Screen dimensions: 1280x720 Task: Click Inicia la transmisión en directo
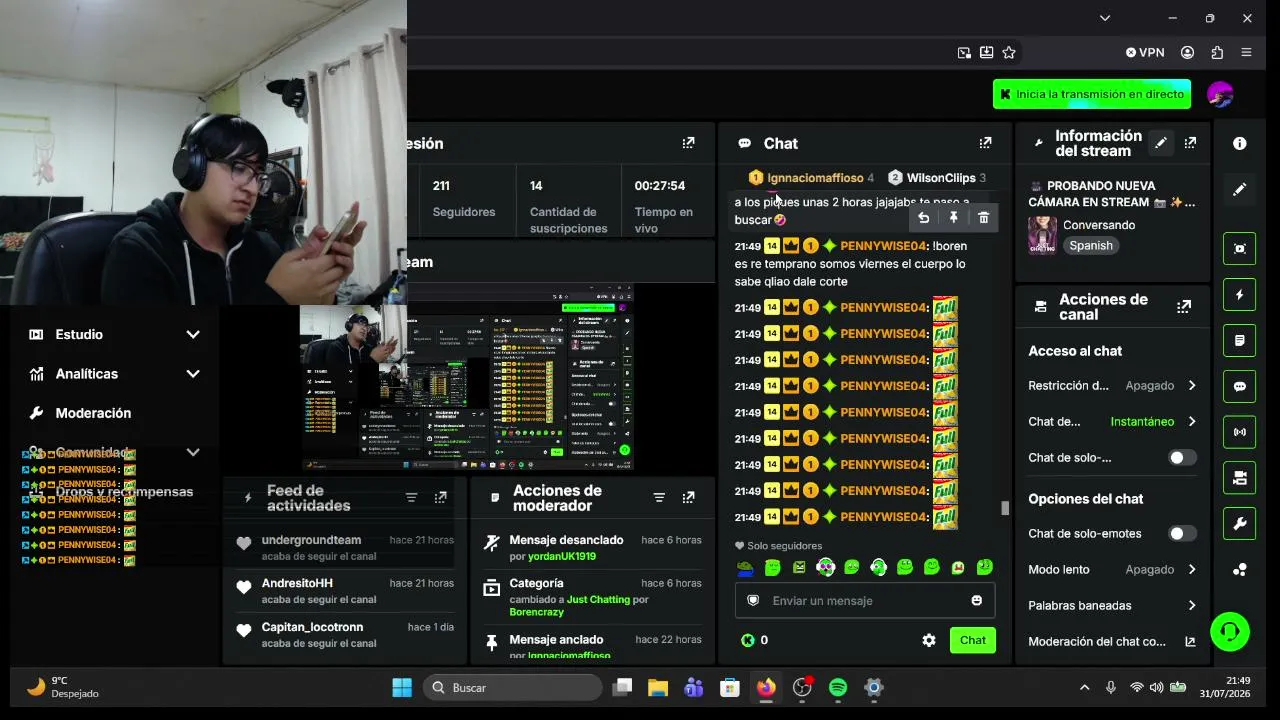pos(1092,94)
